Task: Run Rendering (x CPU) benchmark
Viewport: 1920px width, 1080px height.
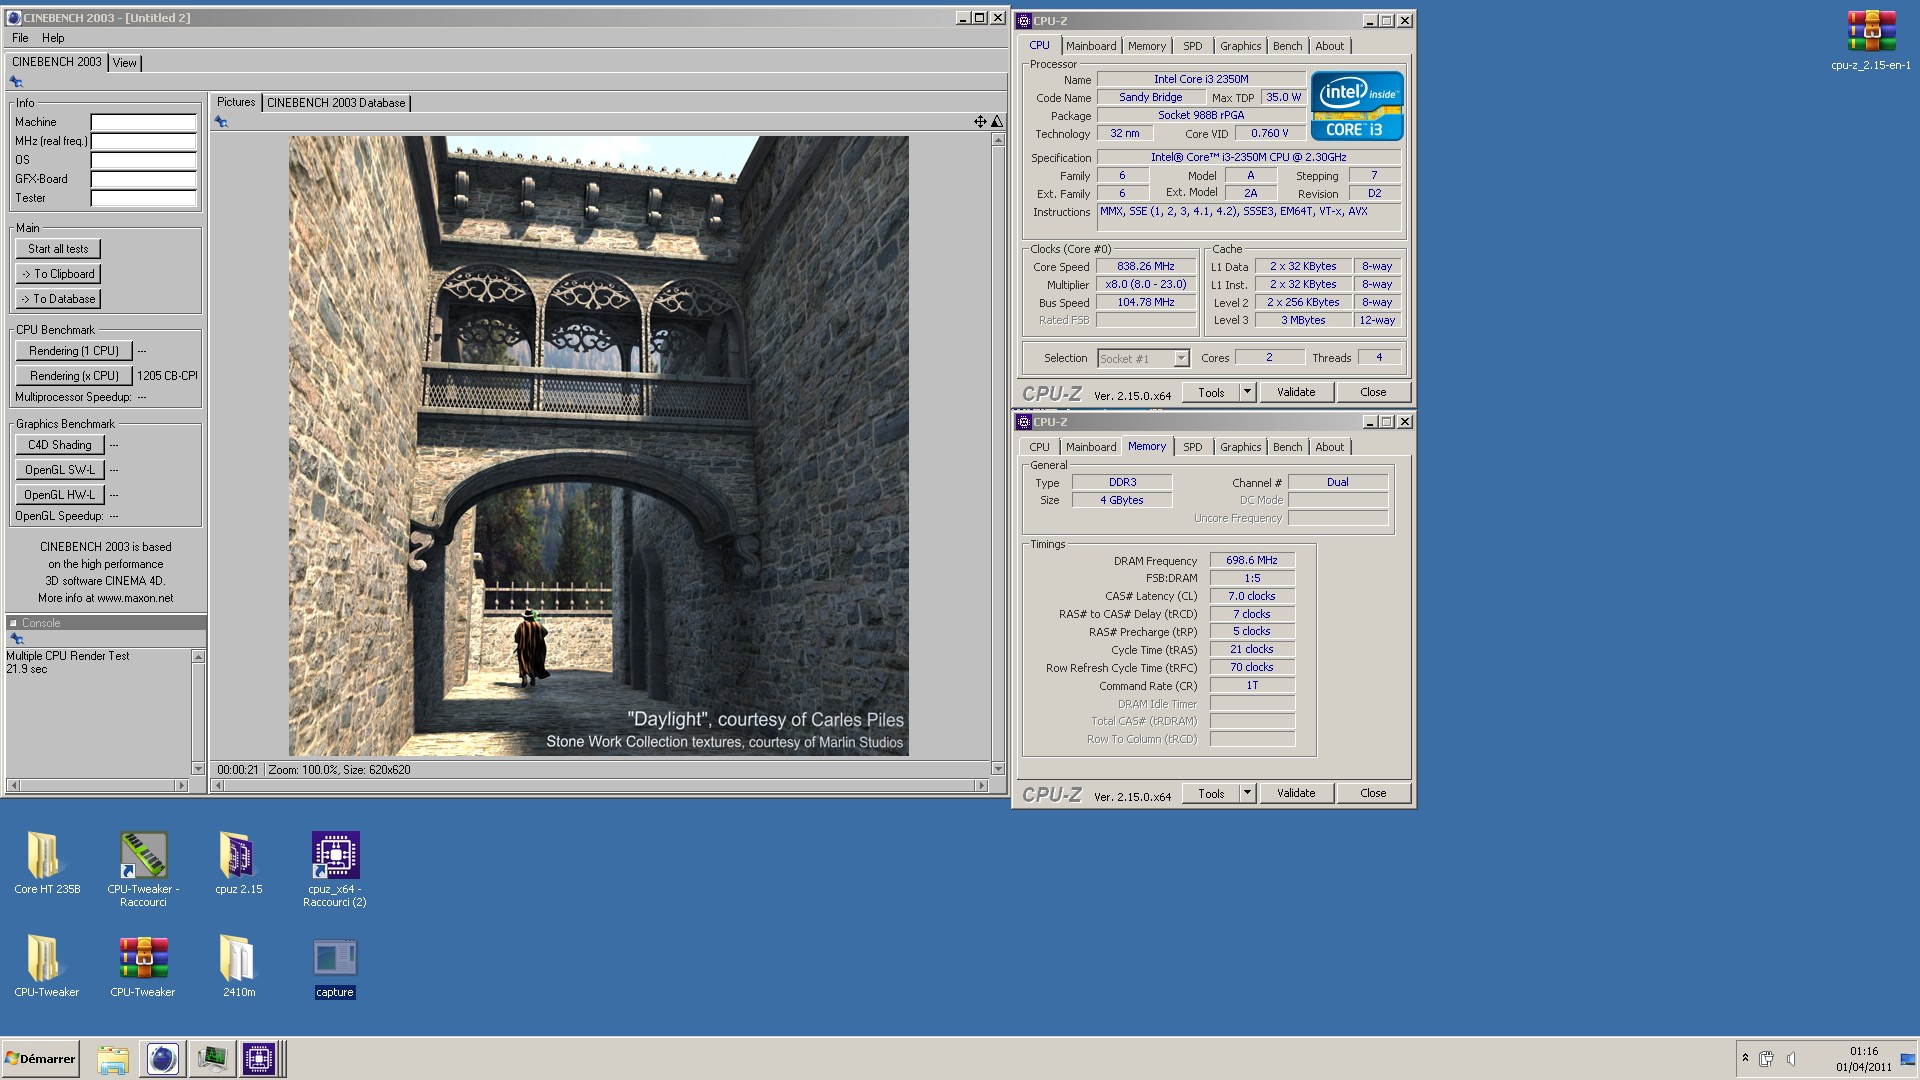Action: (74, 376)
